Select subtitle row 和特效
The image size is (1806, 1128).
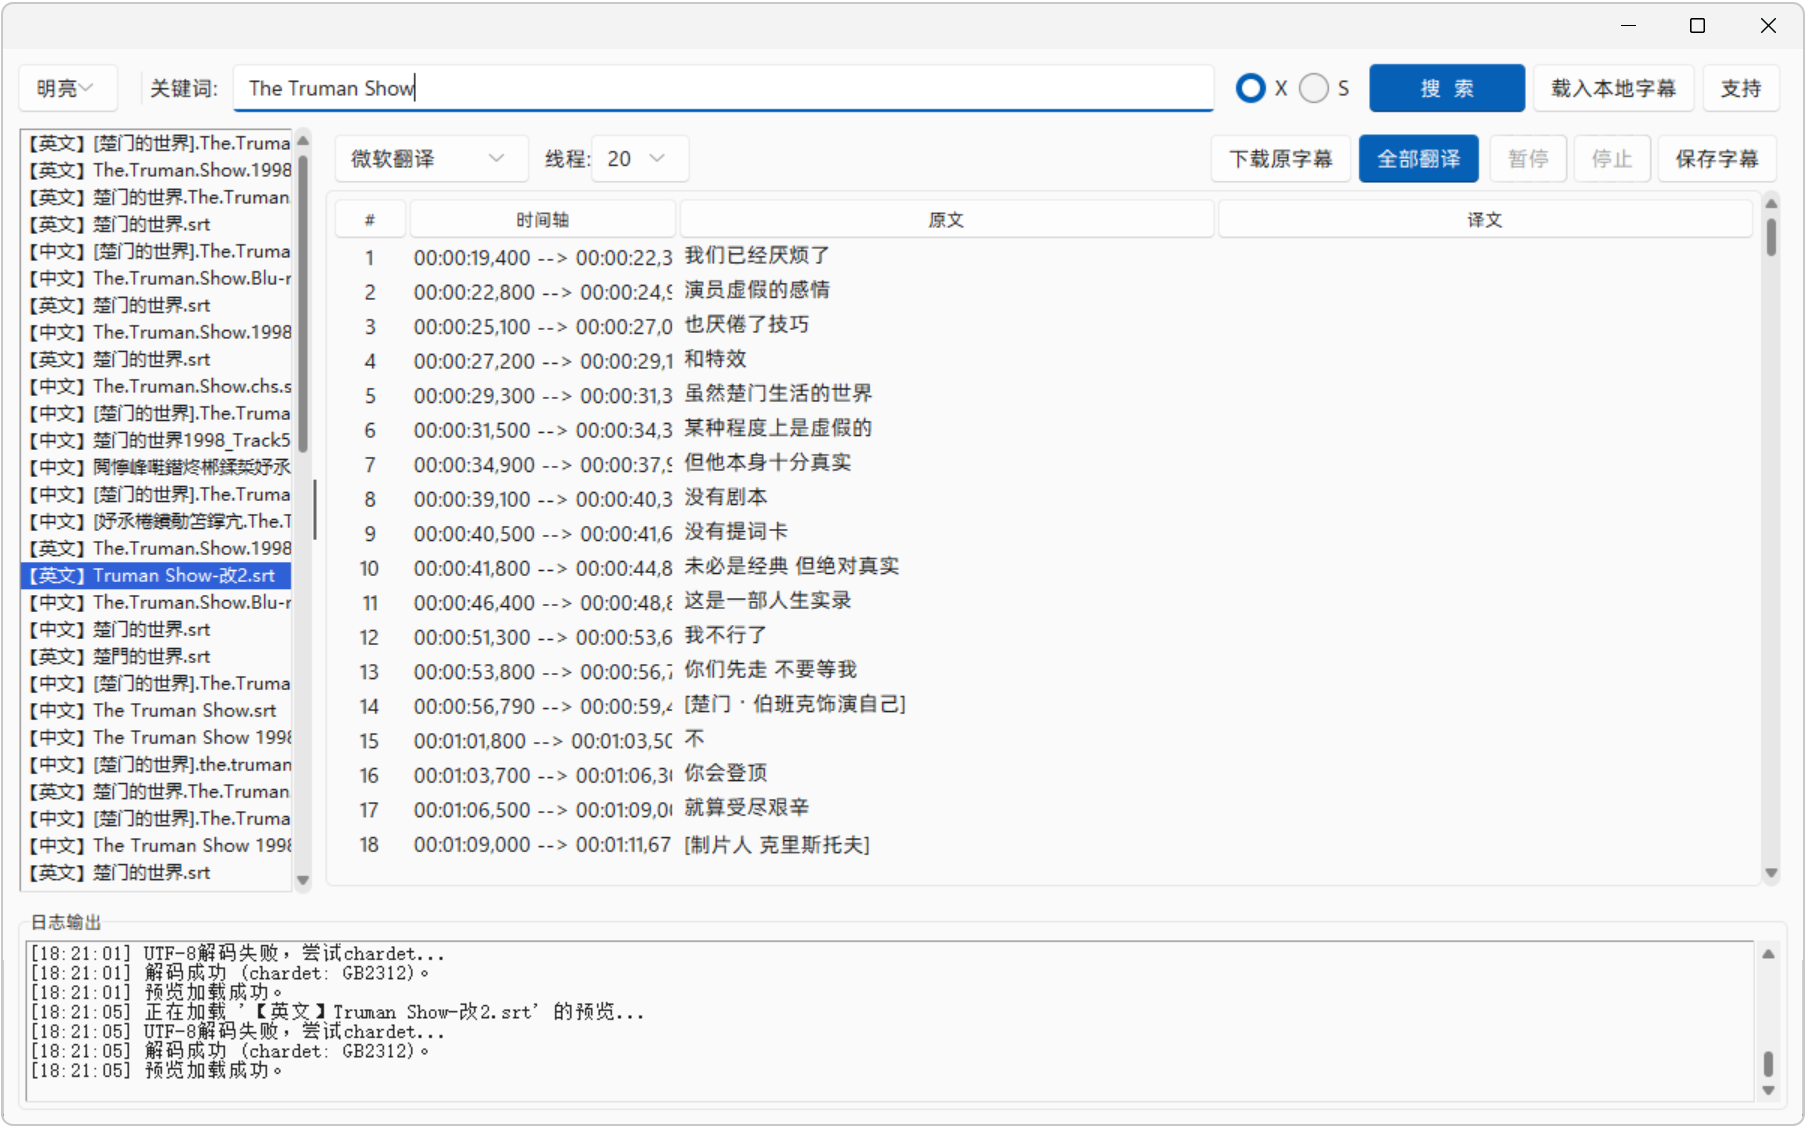click(x=1044, y=360)
